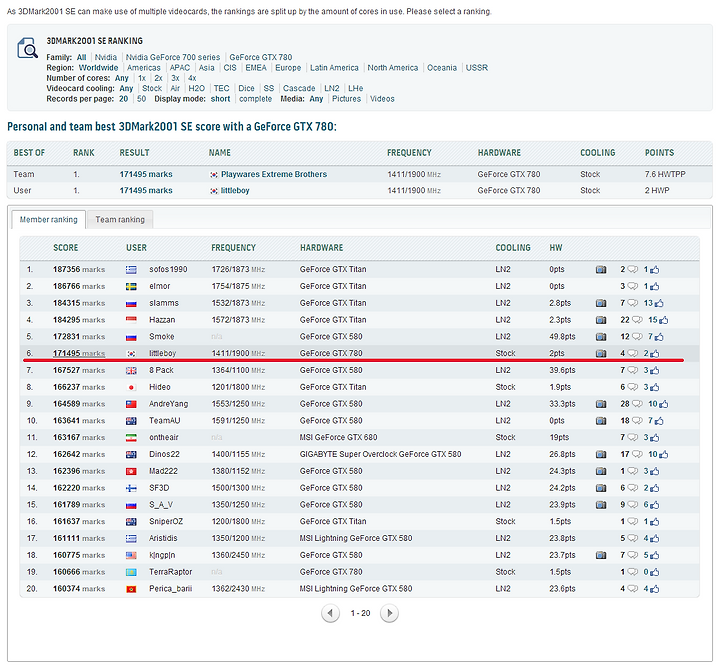This screenshot has height=667, width=720.
Task: Click thumbs-up icon for 8 Pack
Action: [x=654, y=370]
